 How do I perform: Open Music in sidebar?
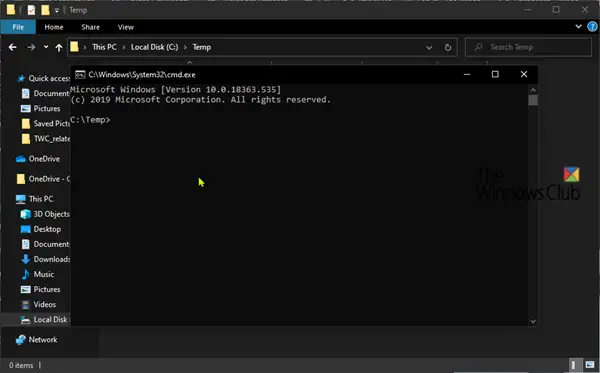37,274
